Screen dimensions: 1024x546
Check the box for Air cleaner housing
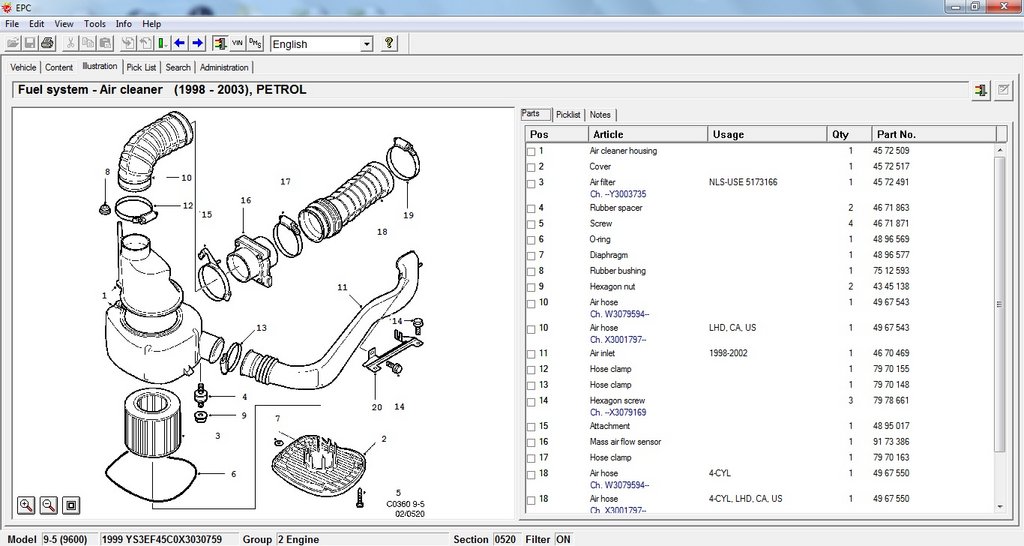tap(531, 152)
